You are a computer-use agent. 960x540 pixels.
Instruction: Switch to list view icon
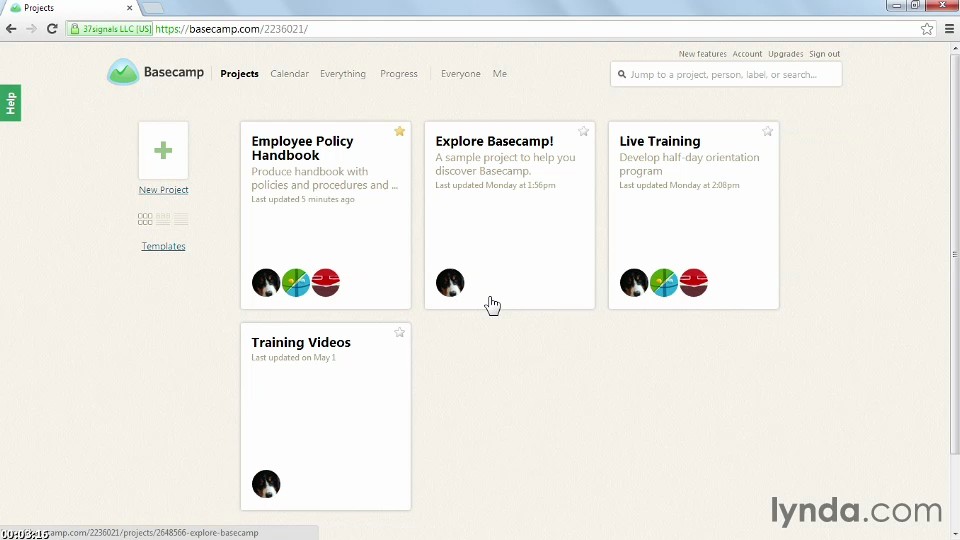coord(181,219)
